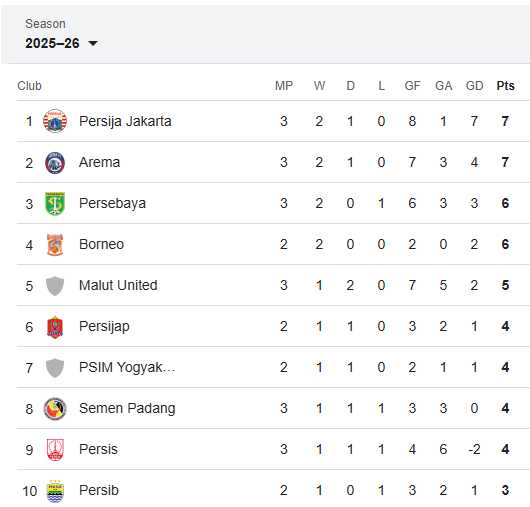
Task: Click the red Persis club crest
Action: coord(55,450)
